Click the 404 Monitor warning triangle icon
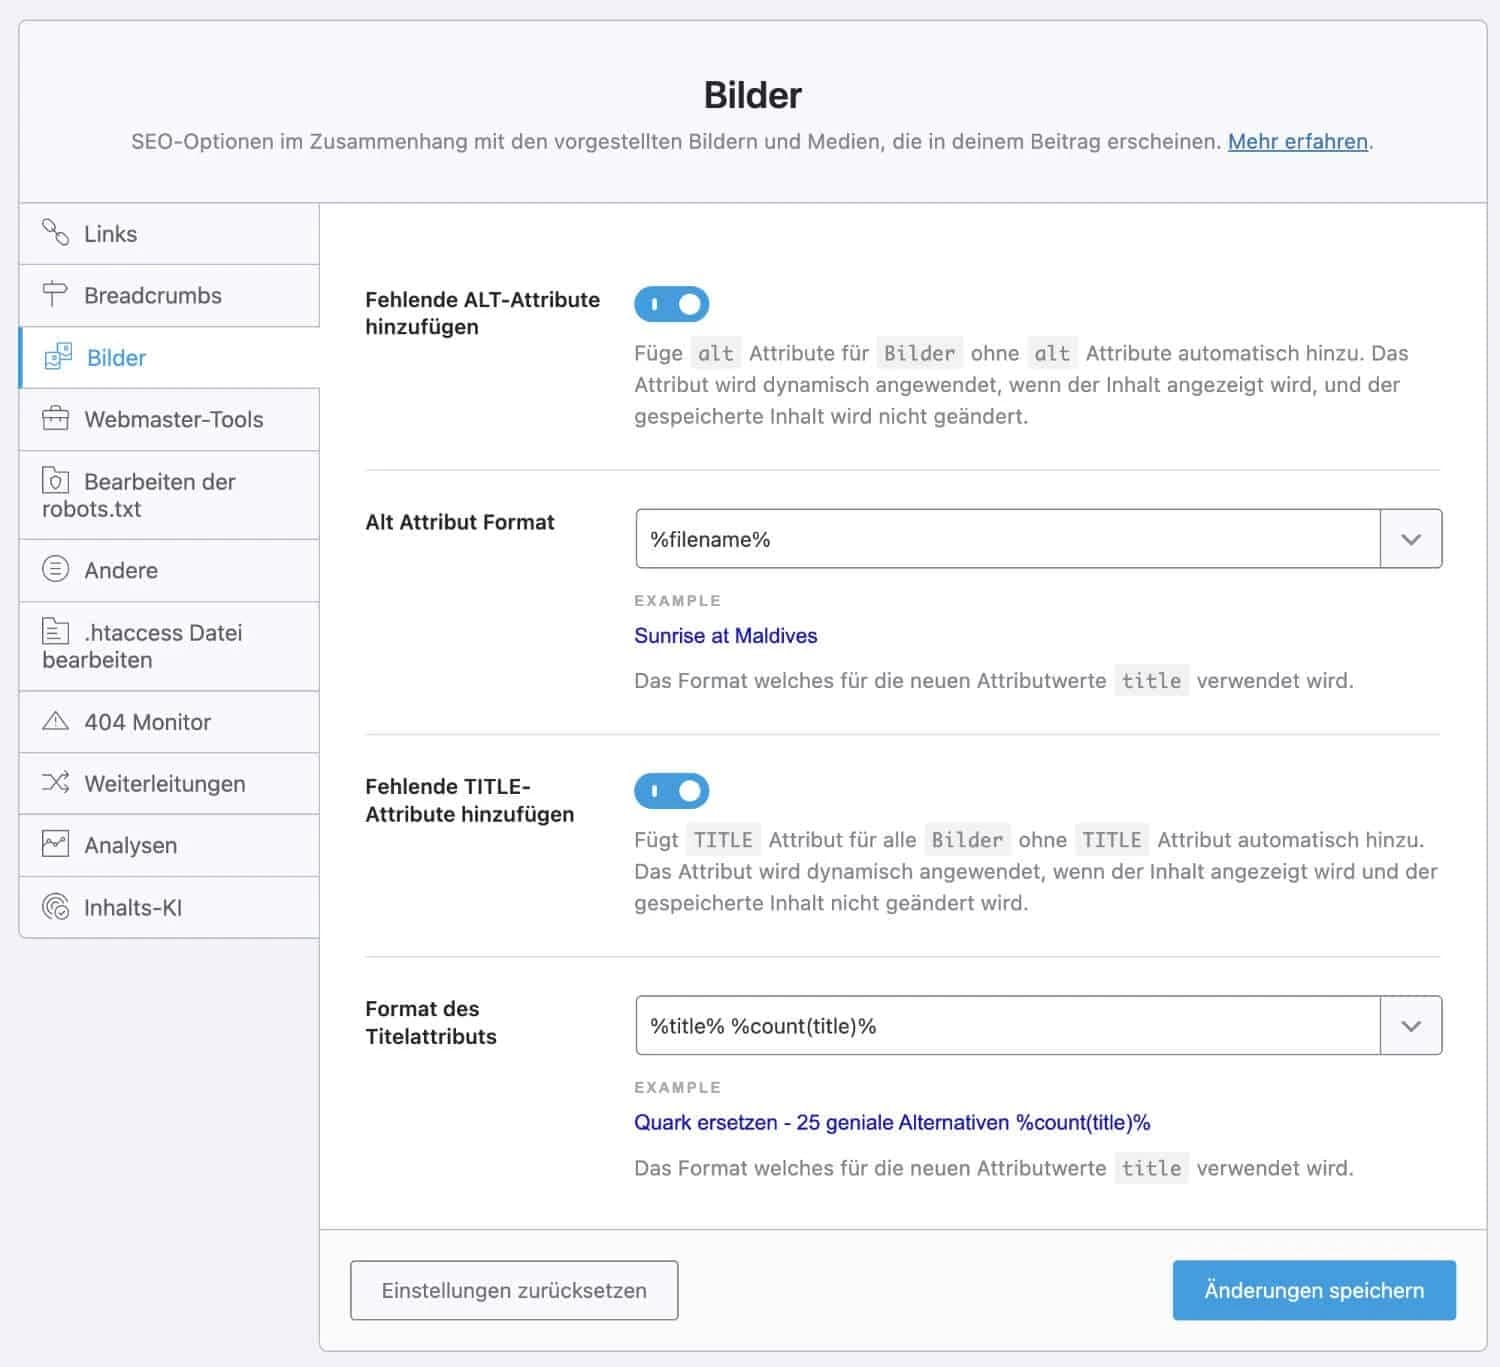The width and height of the screenshot is (1500, 1367). pos(55,721)
